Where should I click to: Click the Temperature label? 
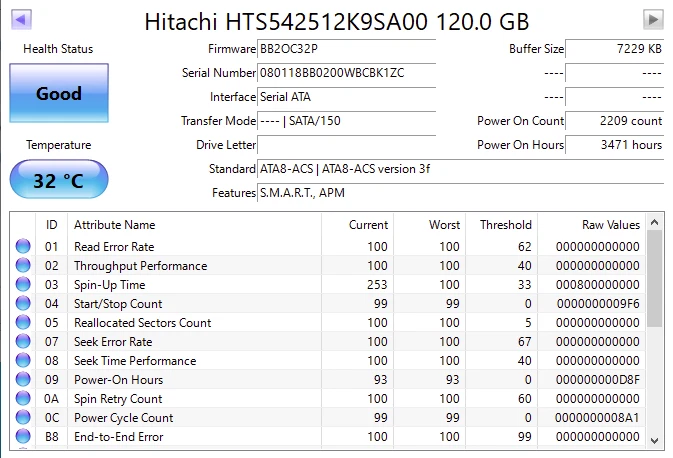[x=58, y=145]
